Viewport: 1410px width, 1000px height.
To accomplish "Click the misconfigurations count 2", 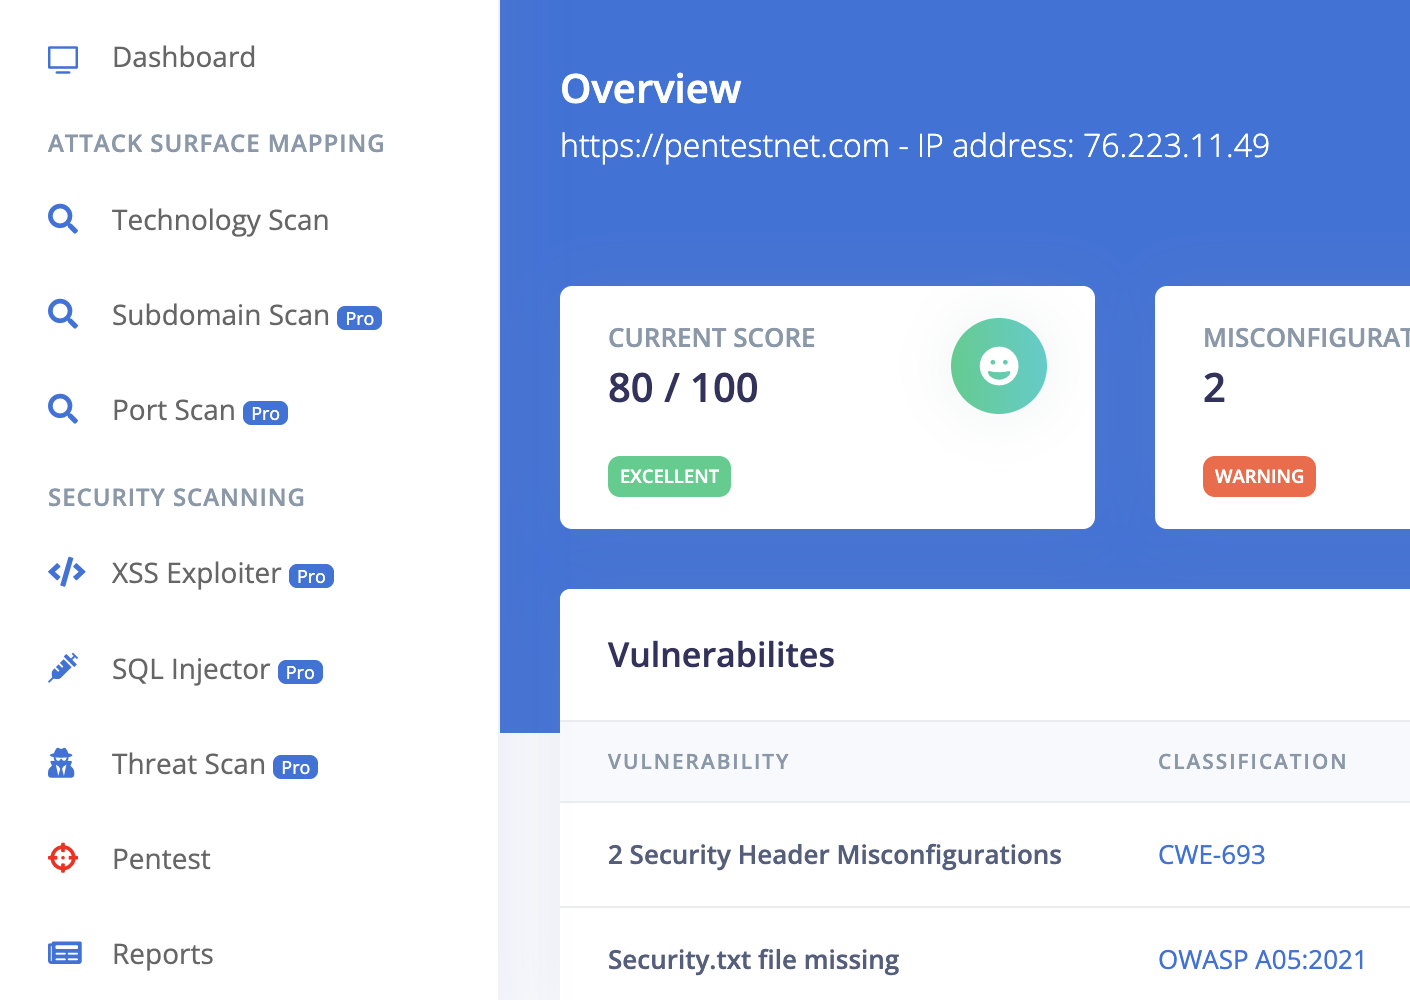I will pyautogui.click(x=1214, y=388).
